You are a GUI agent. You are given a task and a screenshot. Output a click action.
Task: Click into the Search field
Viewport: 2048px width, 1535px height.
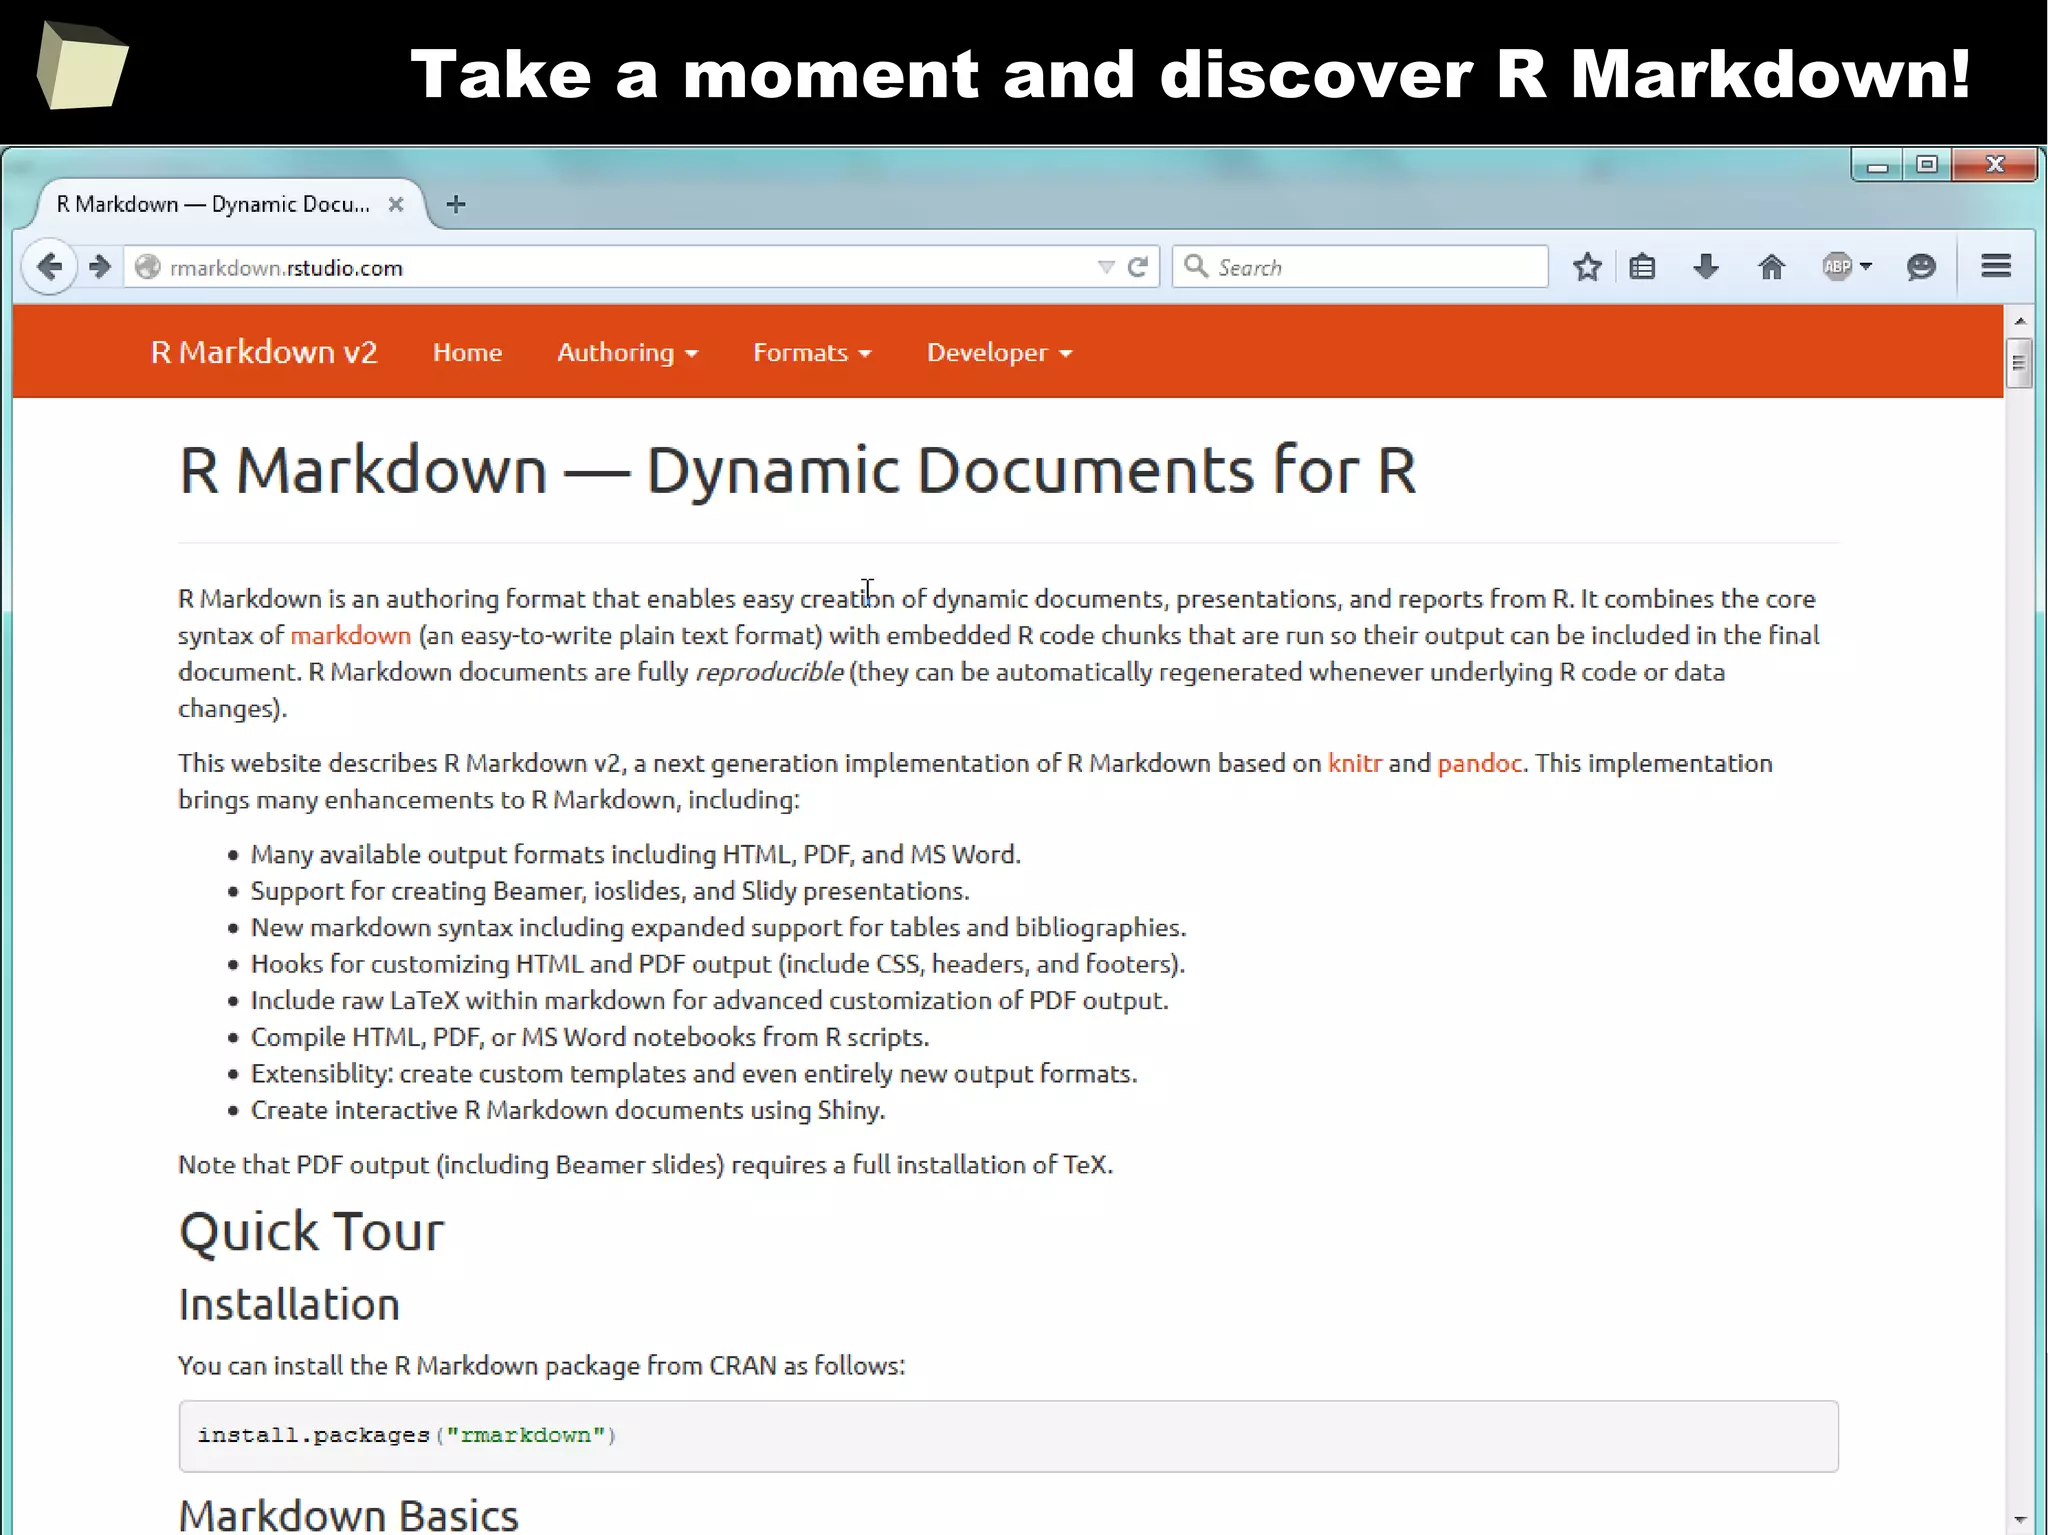1360,267
